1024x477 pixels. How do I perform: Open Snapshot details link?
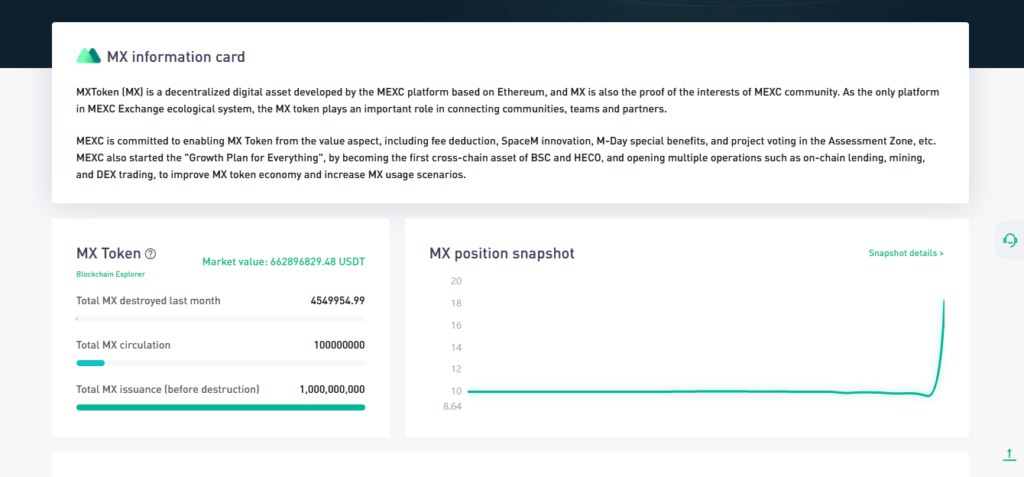click(x=905, y=254)
